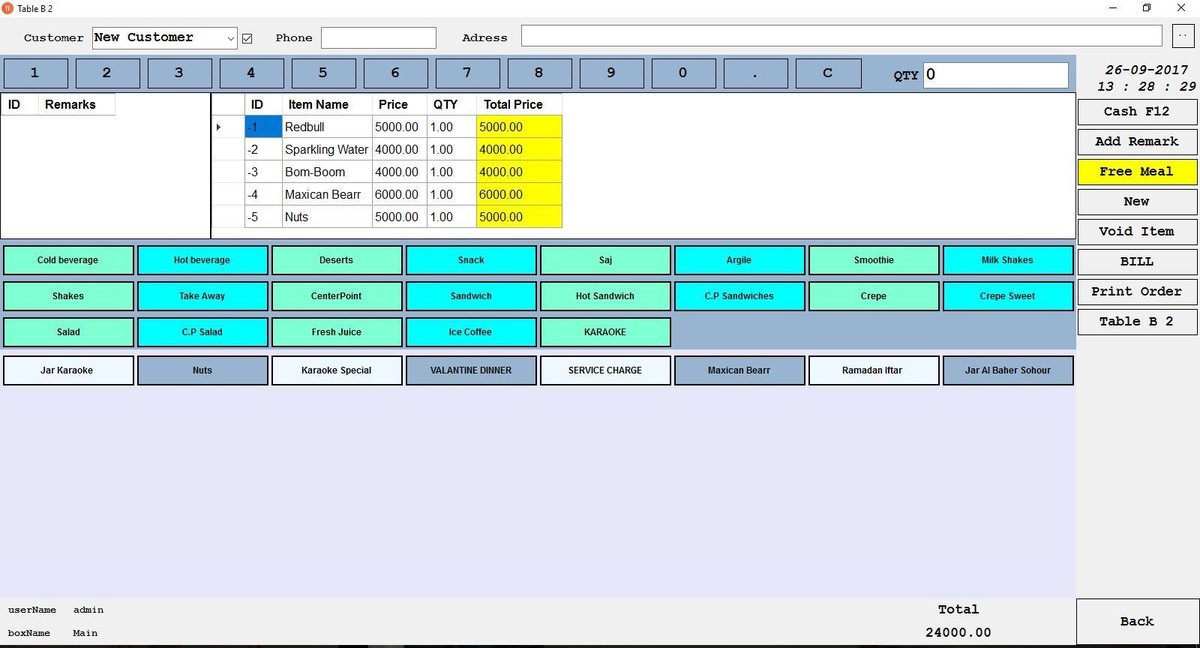This screenshot has width=1200, height=648.
Task: Open the Shakes category
Action: point(68,296)
